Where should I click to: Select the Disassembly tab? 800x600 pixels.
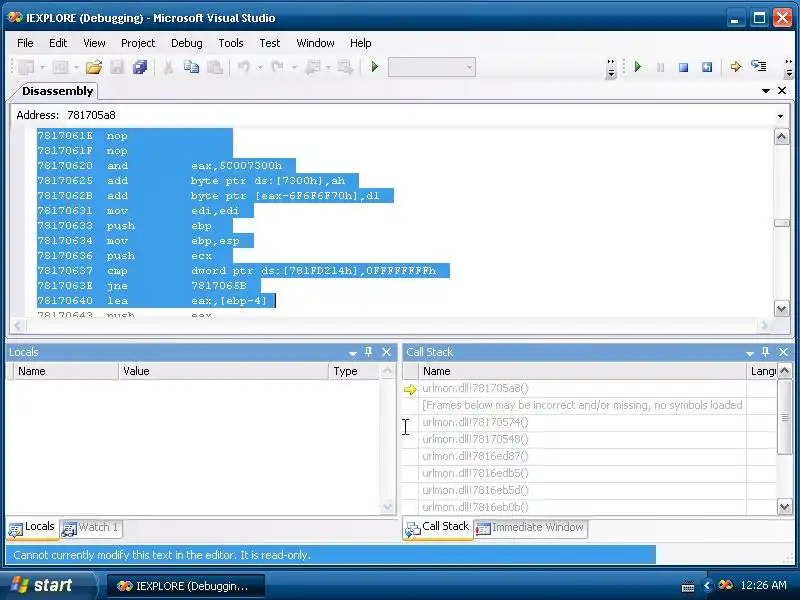click(x=57, y=91)
